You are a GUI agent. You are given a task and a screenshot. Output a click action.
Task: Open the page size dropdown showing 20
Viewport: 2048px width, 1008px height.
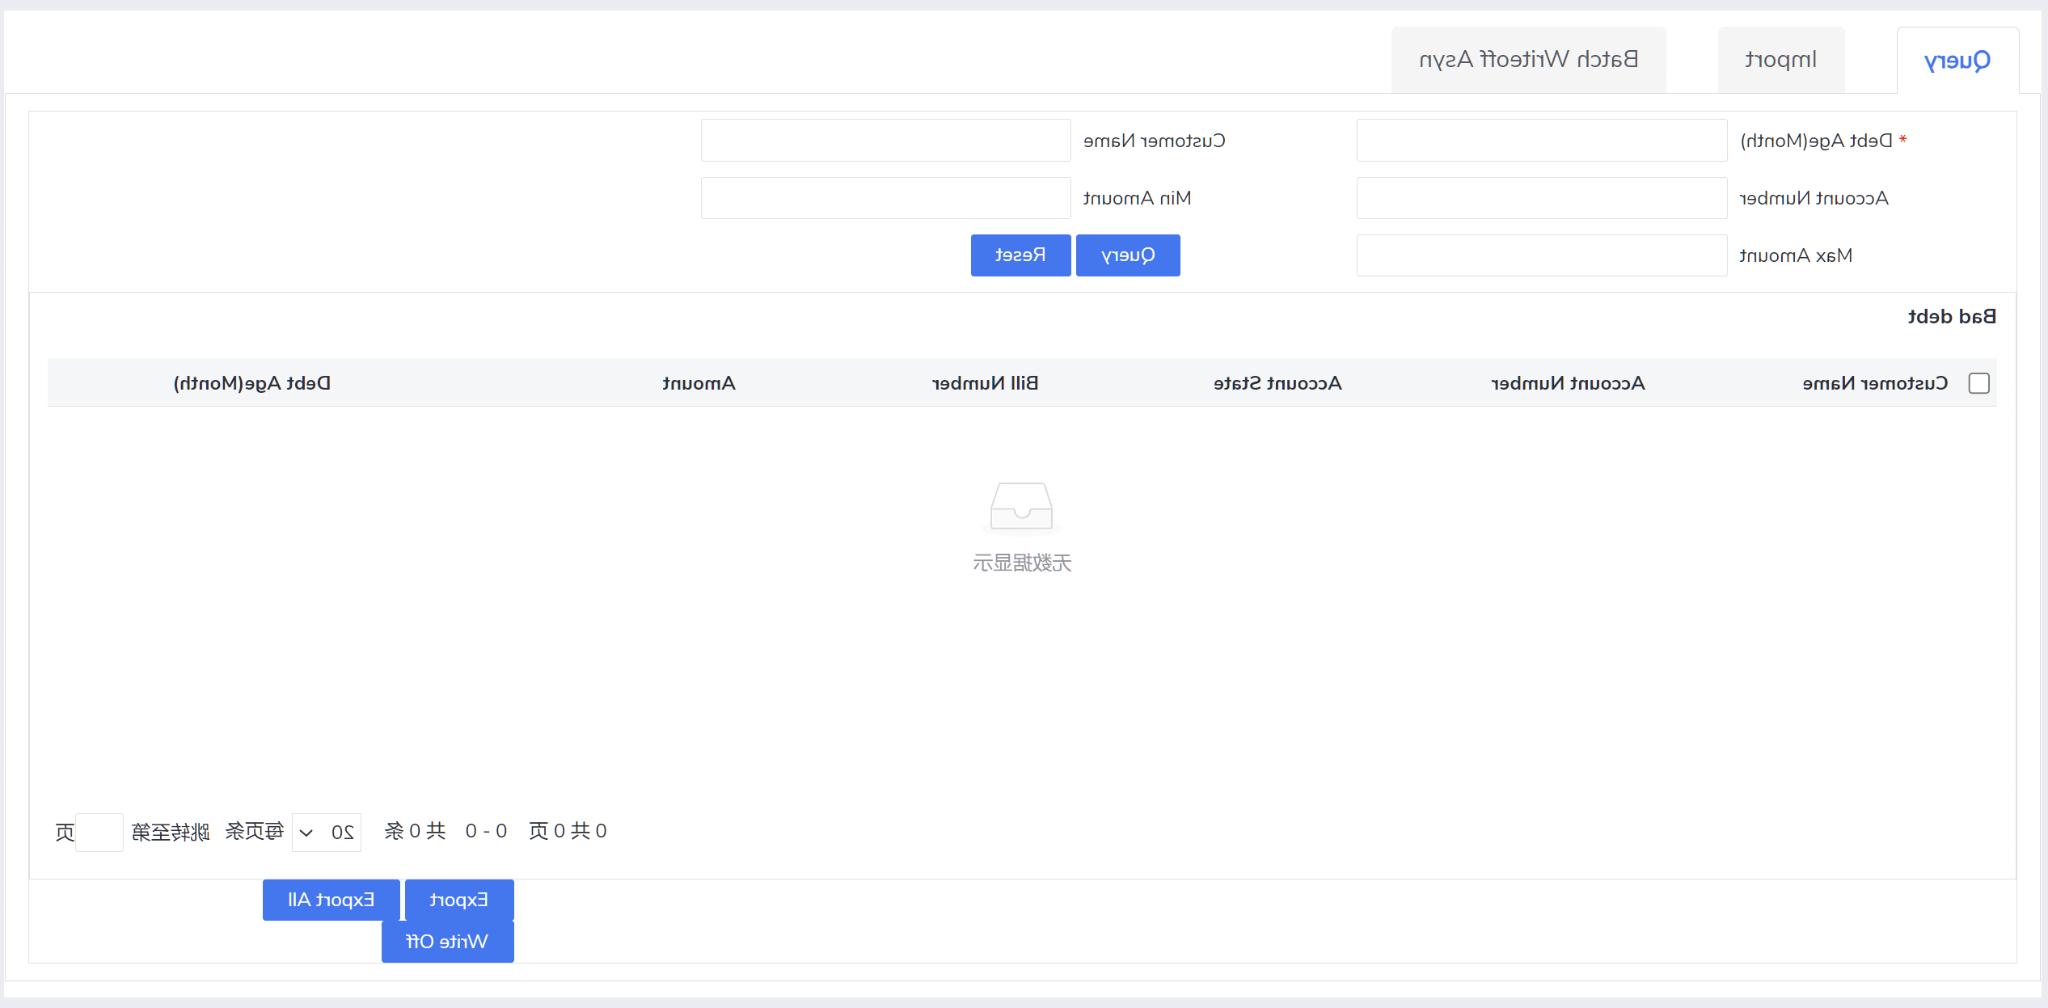(x=326, y=832)
